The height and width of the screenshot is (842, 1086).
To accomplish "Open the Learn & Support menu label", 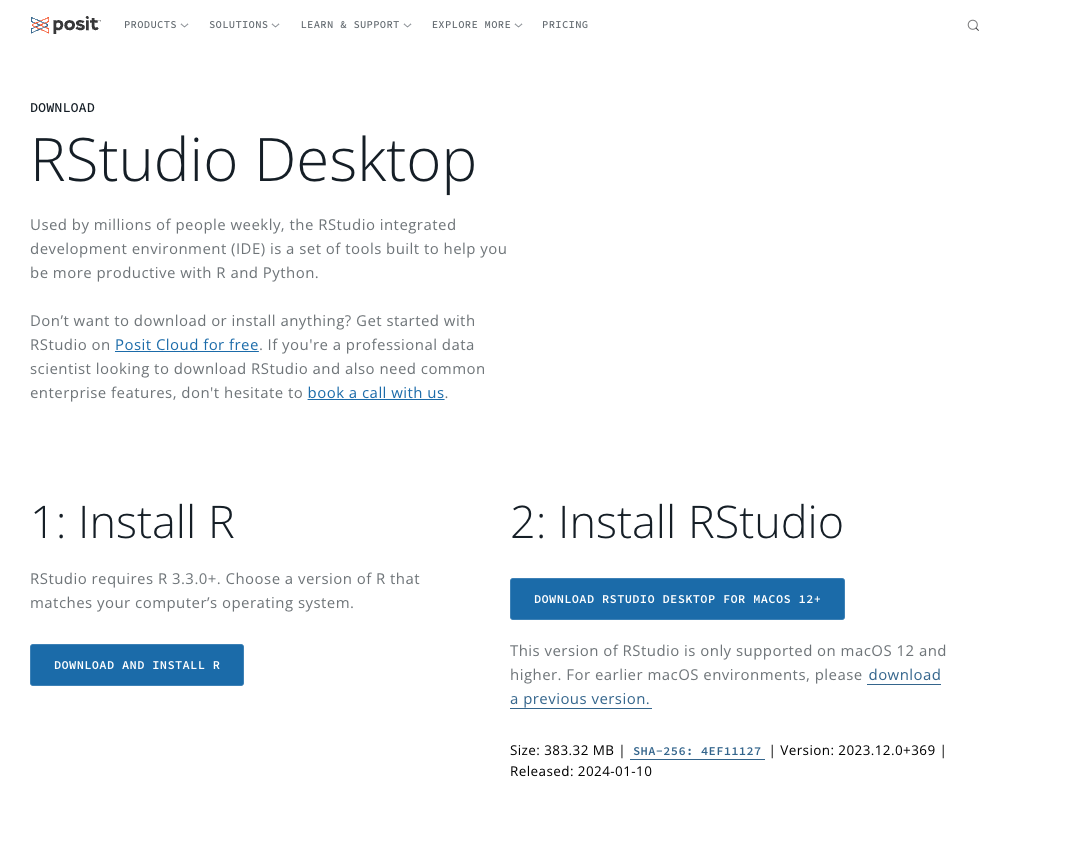I will tap(349, 25).
